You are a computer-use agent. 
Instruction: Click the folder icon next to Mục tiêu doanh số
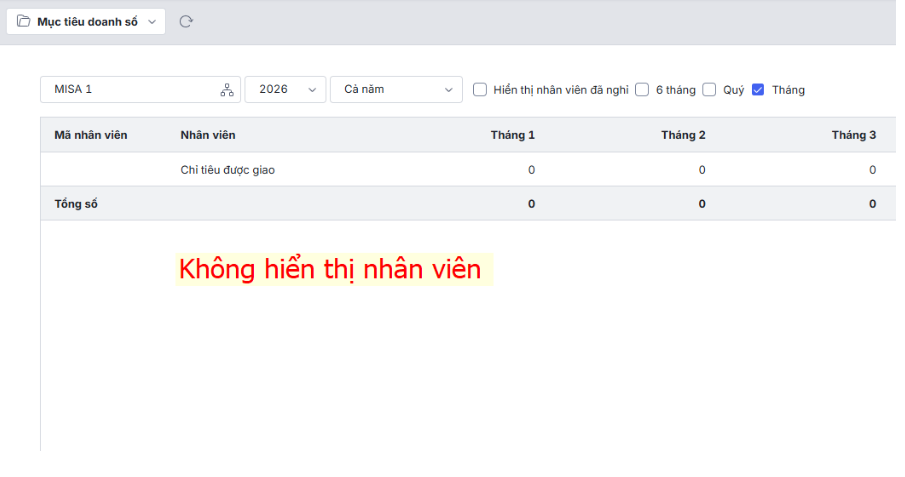pos(23,21)
